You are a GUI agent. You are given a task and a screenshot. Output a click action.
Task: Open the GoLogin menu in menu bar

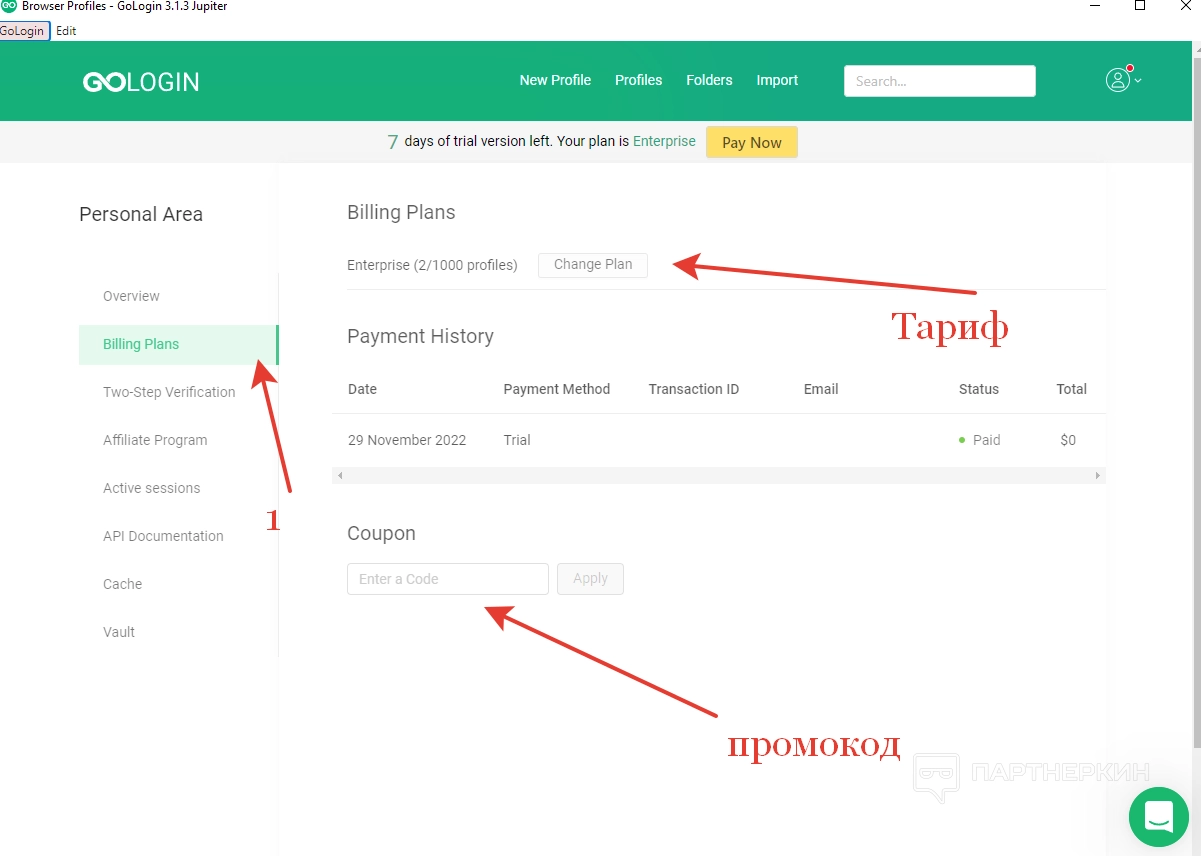24,31
